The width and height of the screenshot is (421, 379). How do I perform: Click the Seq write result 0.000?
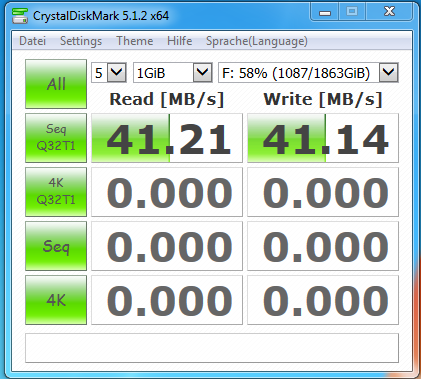[323, 246]
